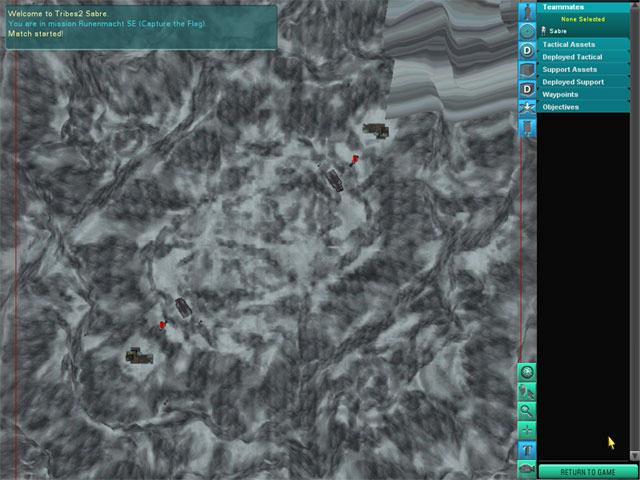Click the player-and-pointer select mode icon
The image size is (640, 480).
[527, 392]
